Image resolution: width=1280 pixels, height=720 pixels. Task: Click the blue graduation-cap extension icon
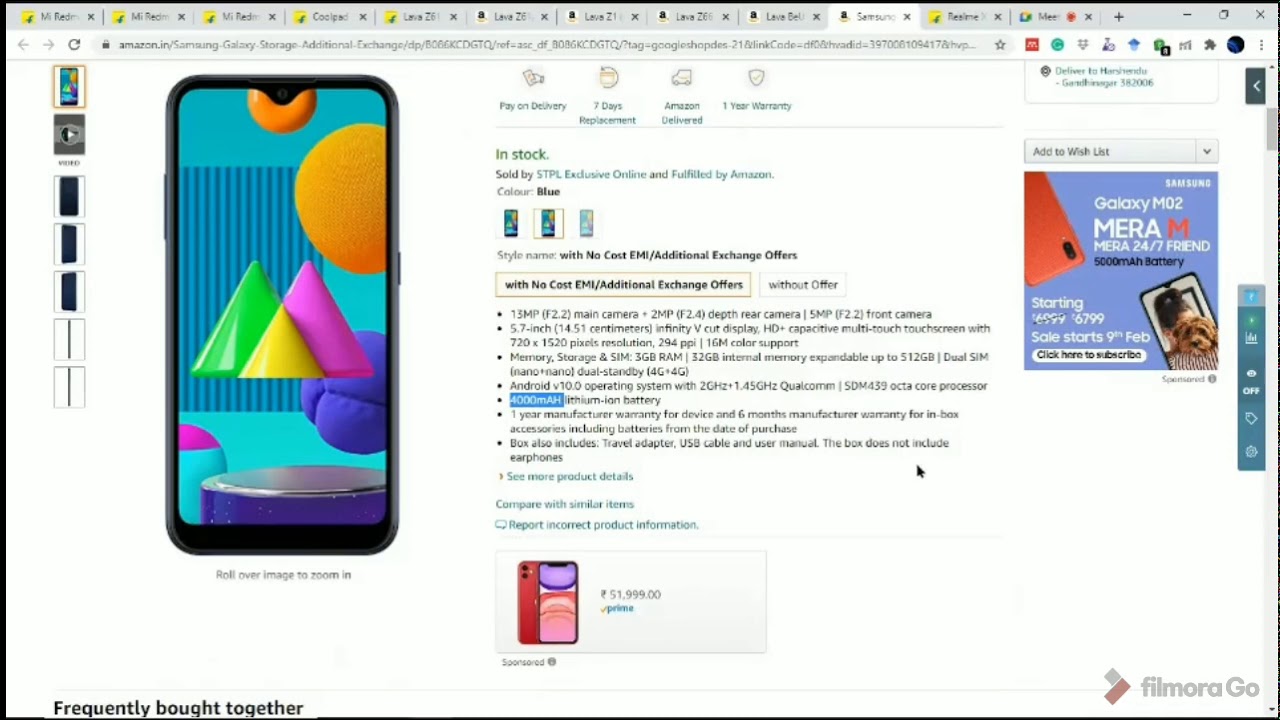(x=1134, y=45)
